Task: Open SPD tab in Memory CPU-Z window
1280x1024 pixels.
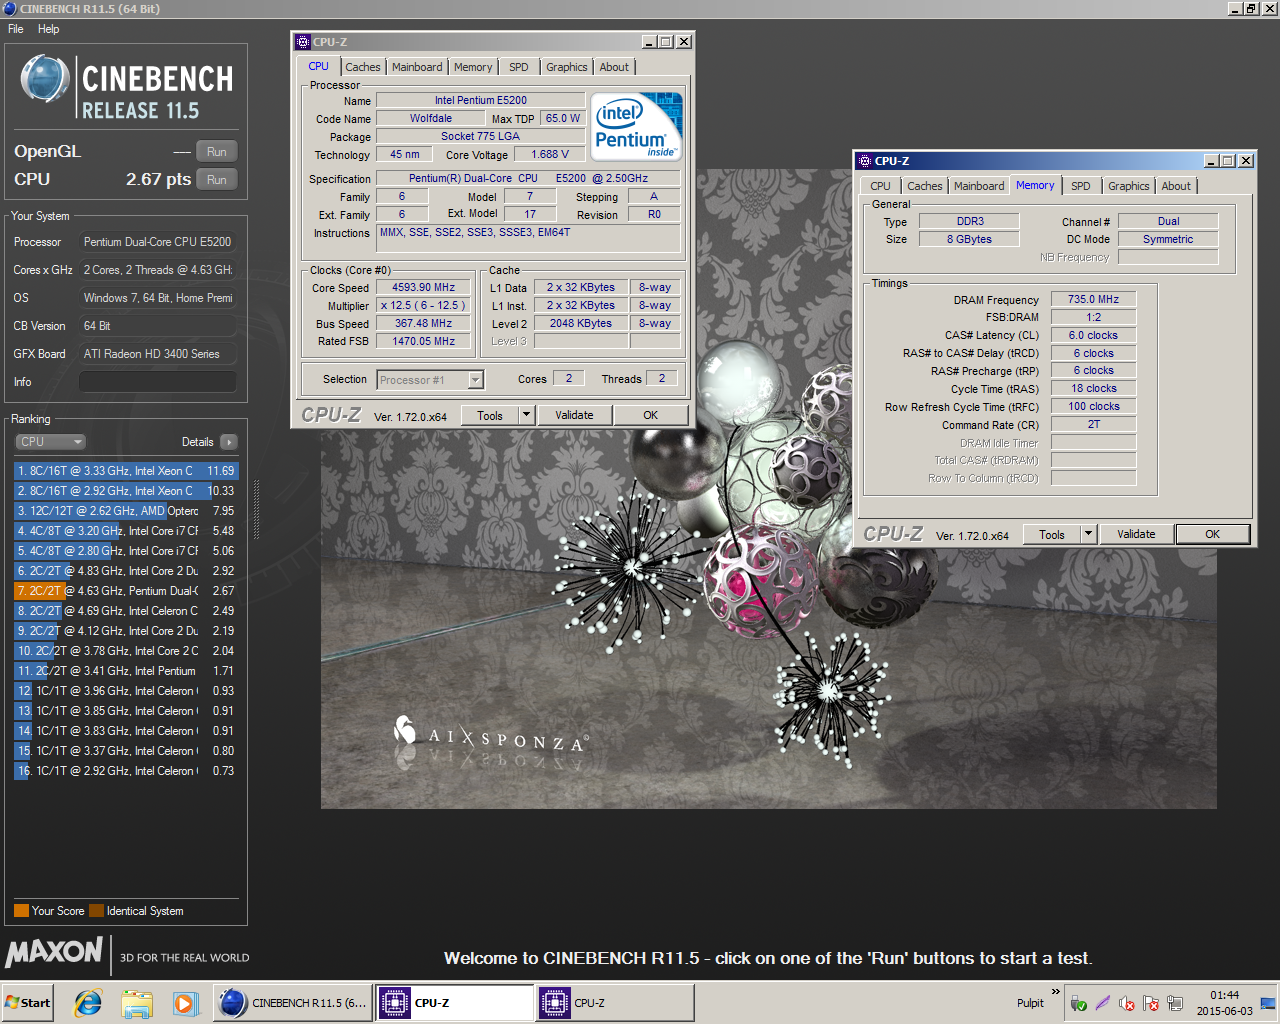Action: click(x=1081, y=186)
